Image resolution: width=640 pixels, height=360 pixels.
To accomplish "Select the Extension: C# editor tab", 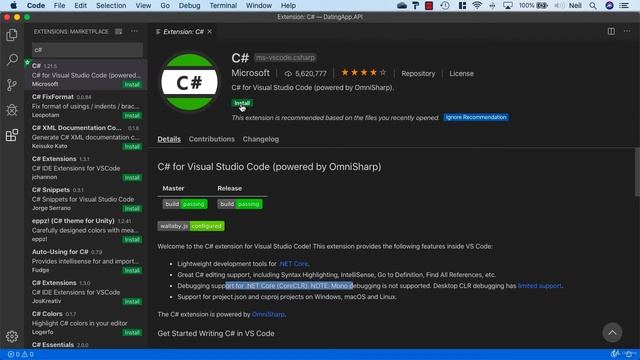I will (x=183, y=31).
